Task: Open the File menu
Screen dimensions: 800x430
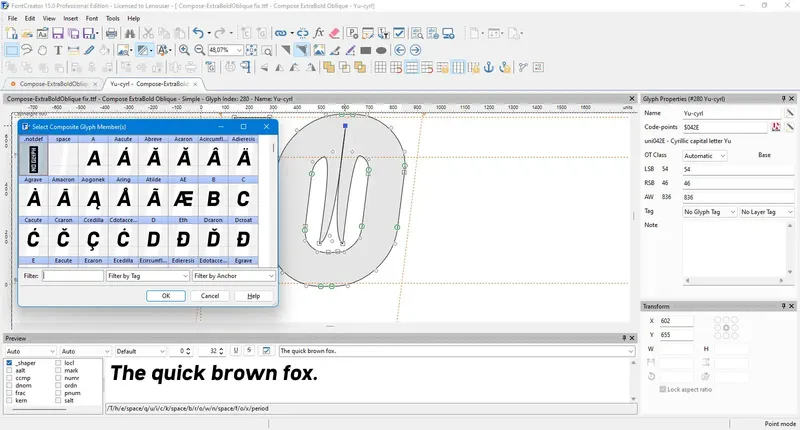Action: coord(12,18)
